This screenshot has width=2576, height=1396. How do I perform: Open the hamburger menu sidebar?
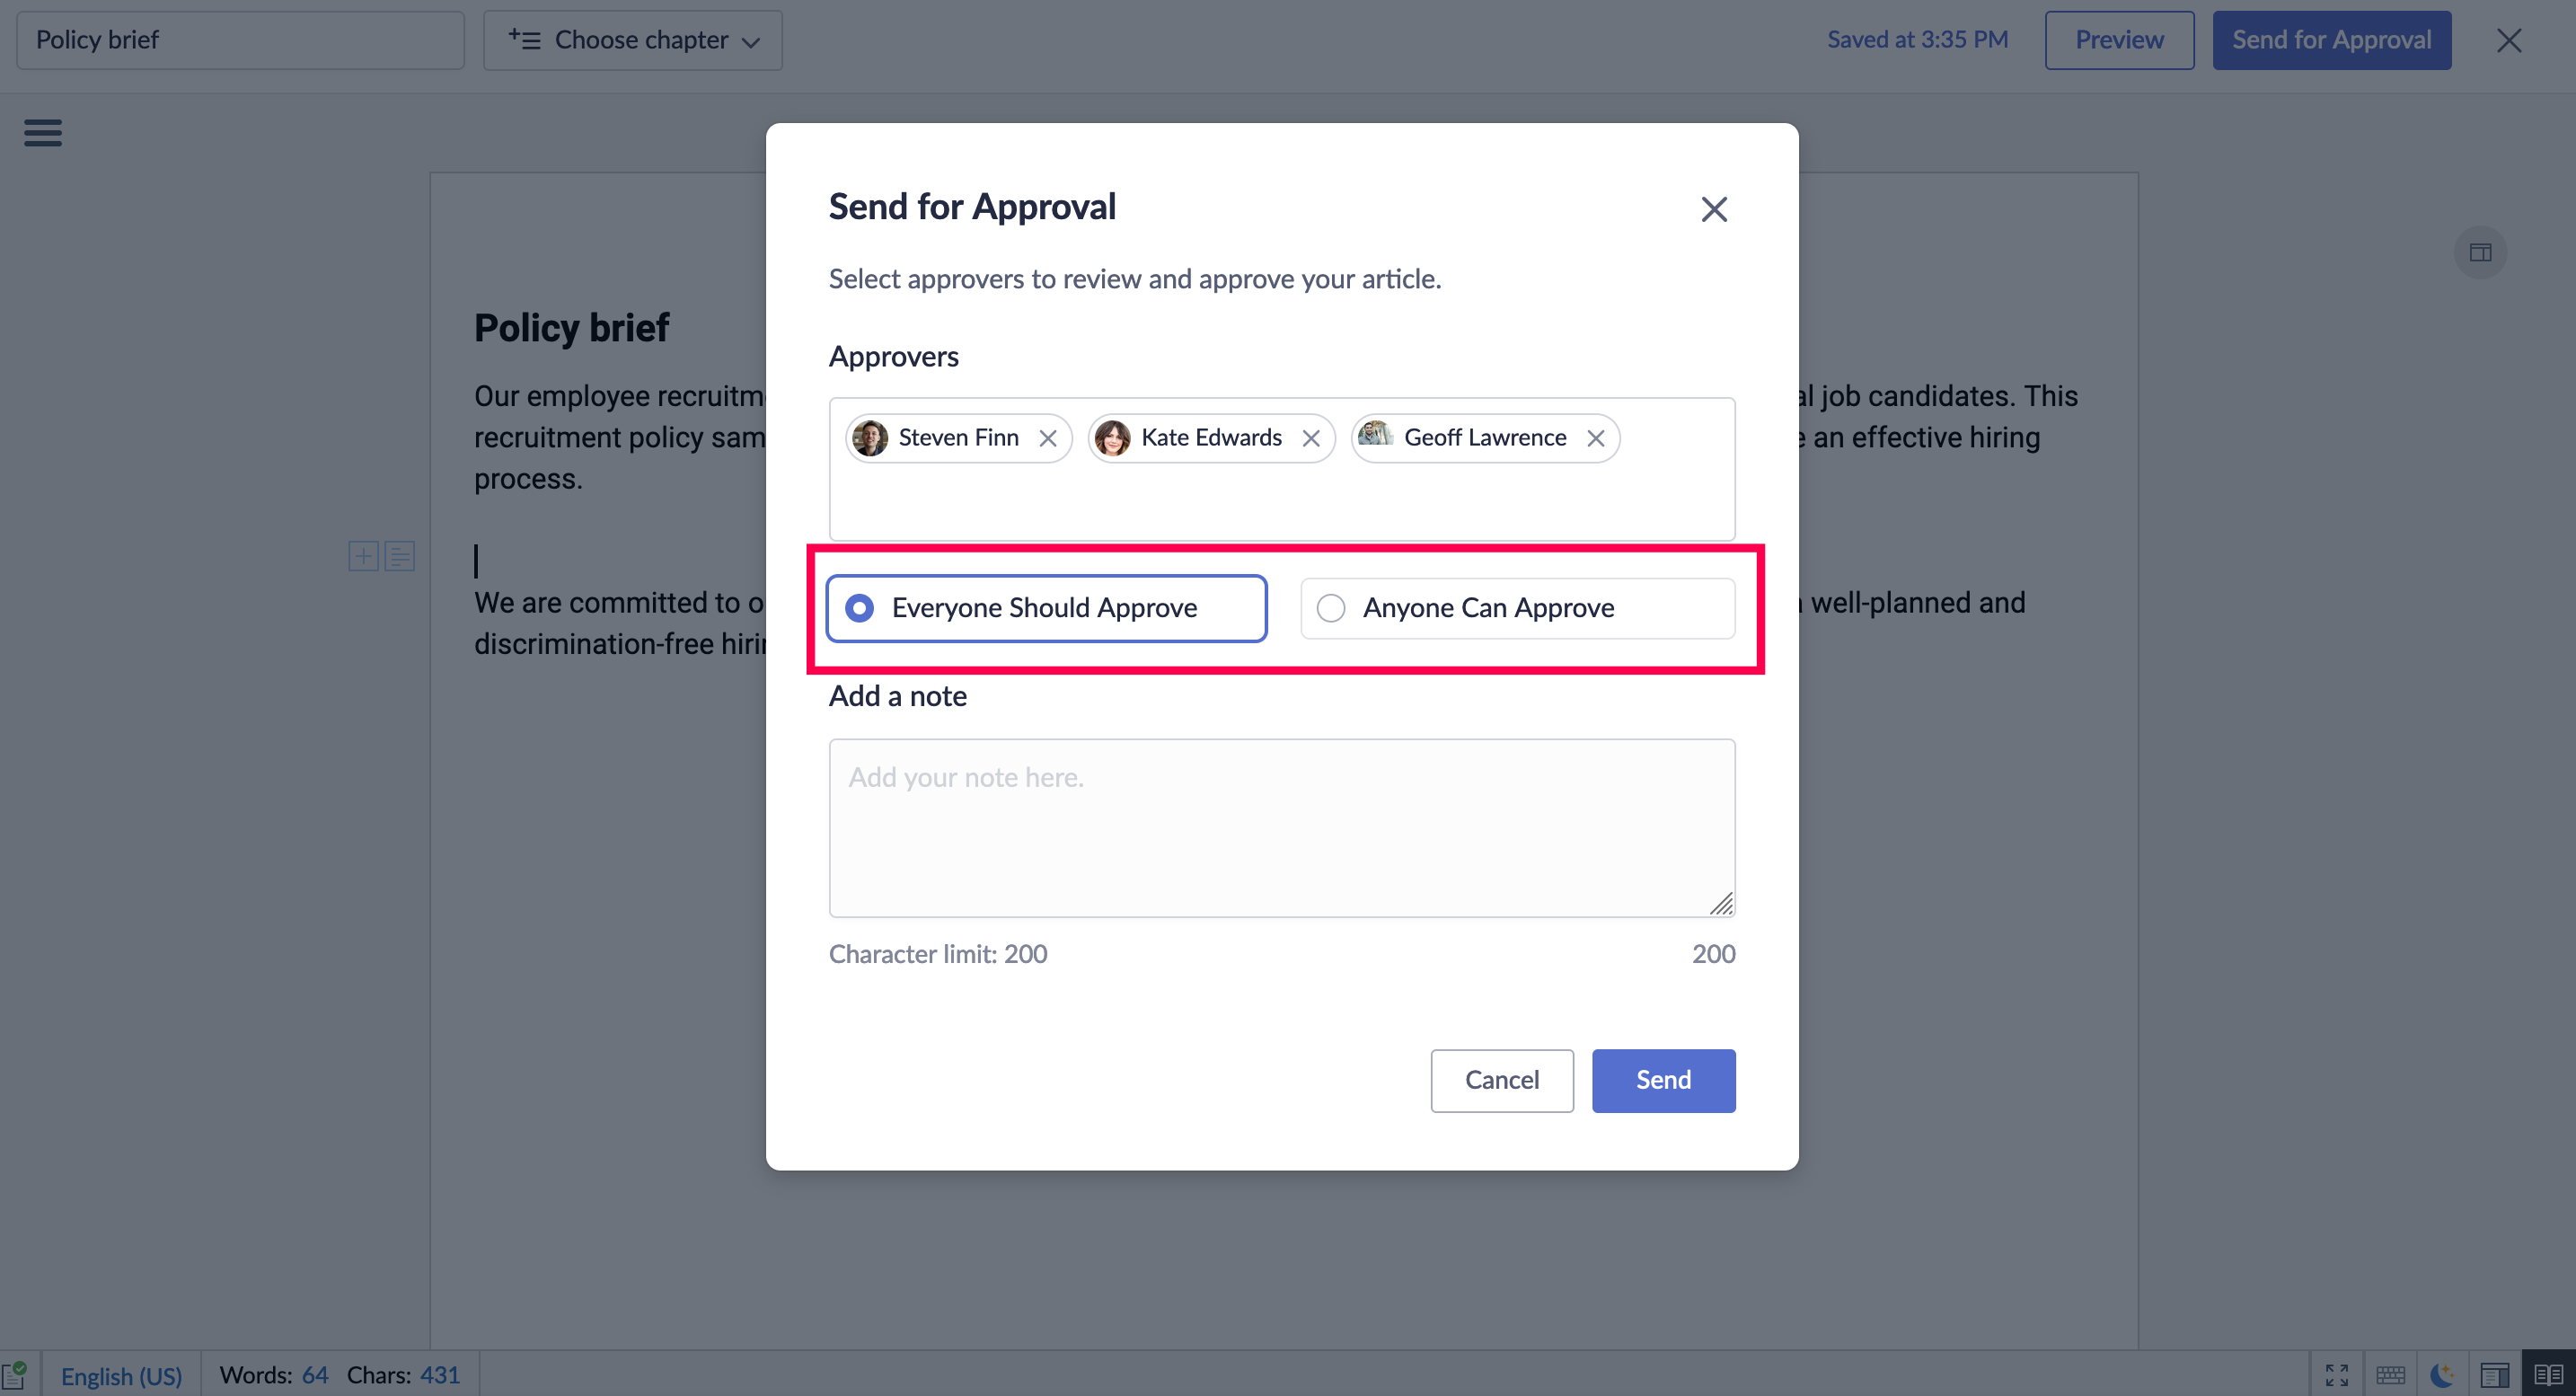pyautogui.click(x=42, y=132)
